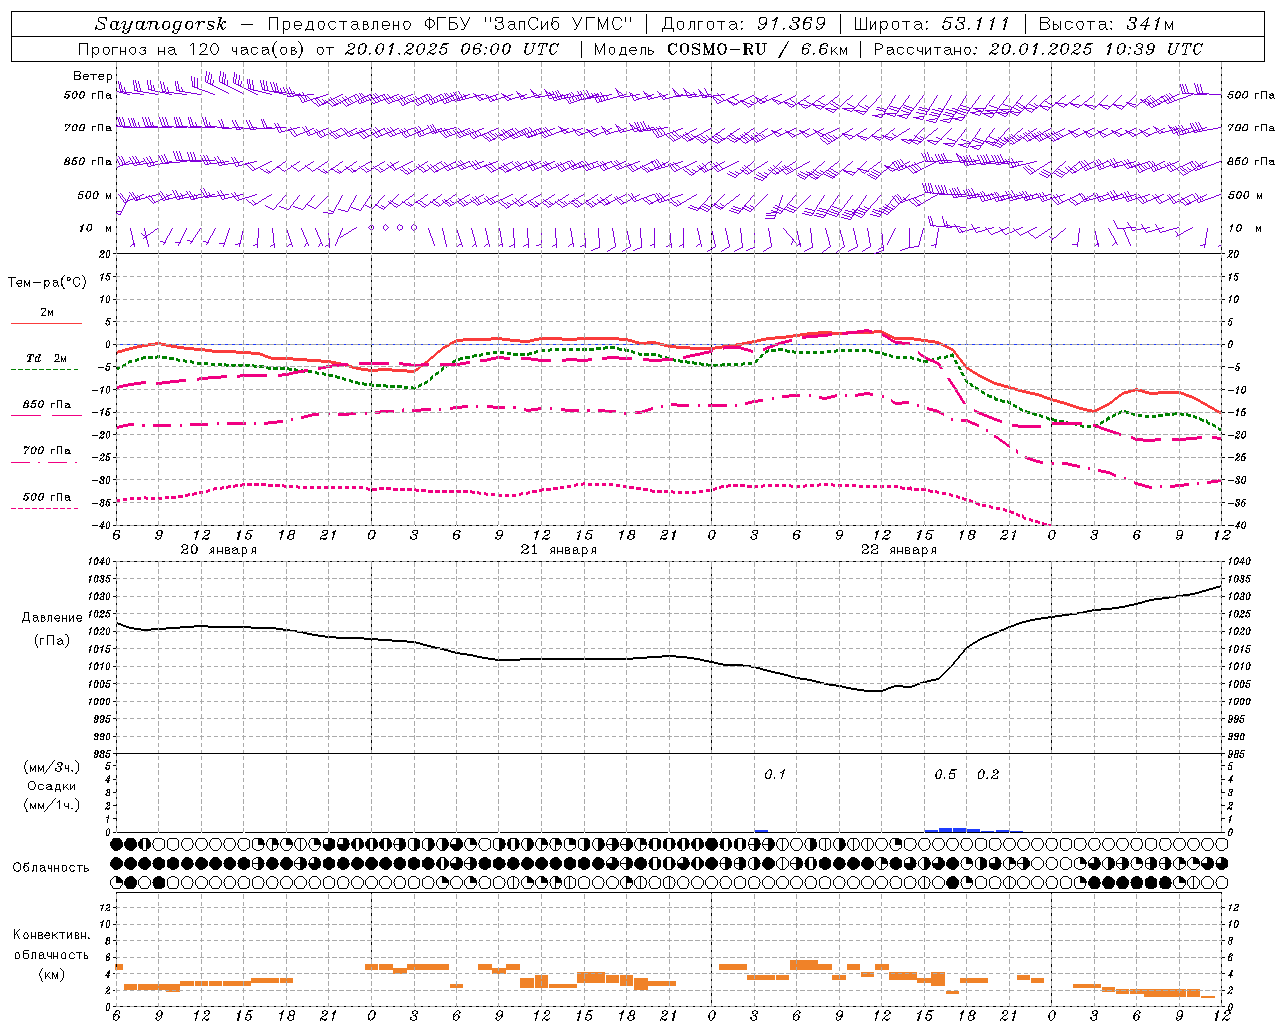Select the Предоставлено ФГБУ "ЗапСиб УГМС" text
Screen dimensions: 1280x1024
tap(451, 24)
